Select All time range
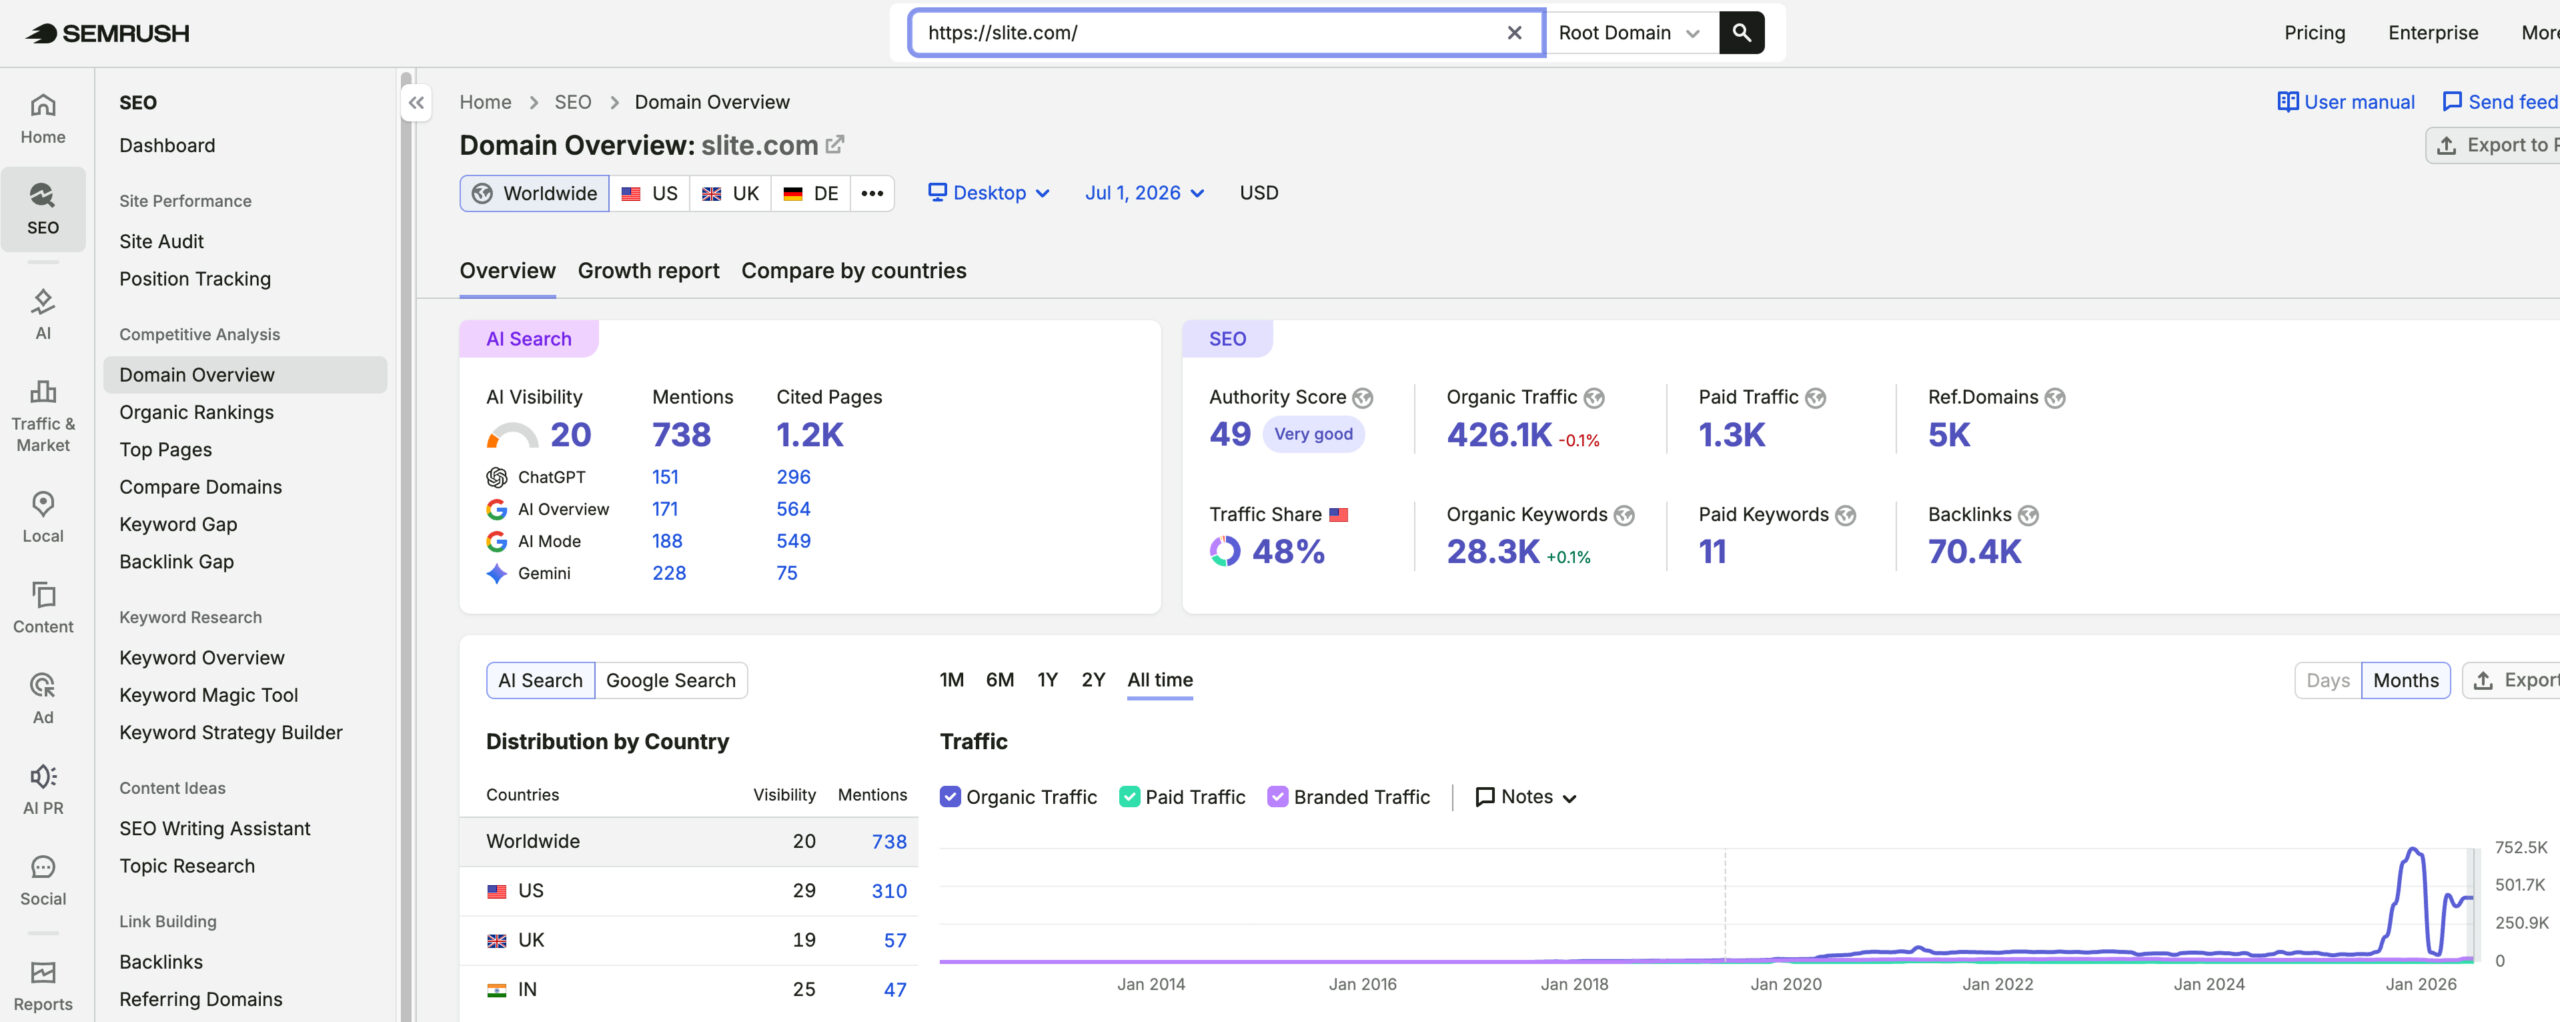 coord(1160,680)
